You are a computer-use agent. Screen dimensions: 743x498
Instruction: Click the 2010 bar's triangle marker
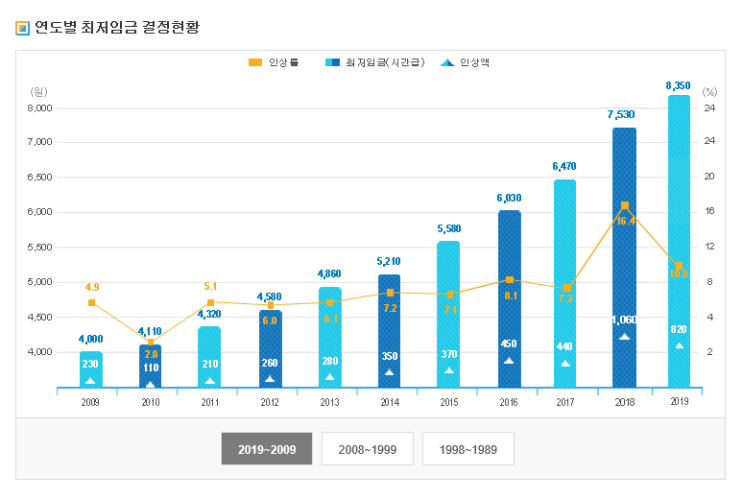coord(150,384)
